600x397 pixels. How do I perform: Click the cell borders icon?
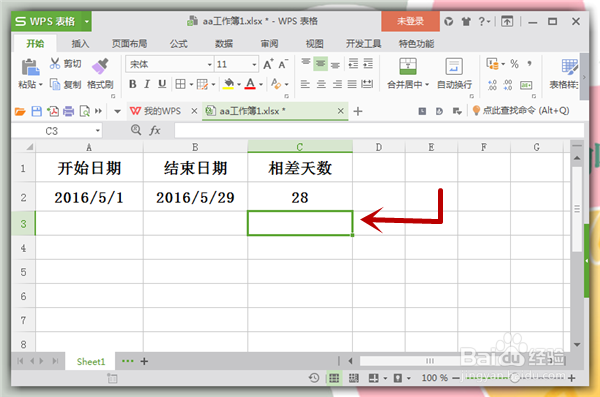click(180, 84)
